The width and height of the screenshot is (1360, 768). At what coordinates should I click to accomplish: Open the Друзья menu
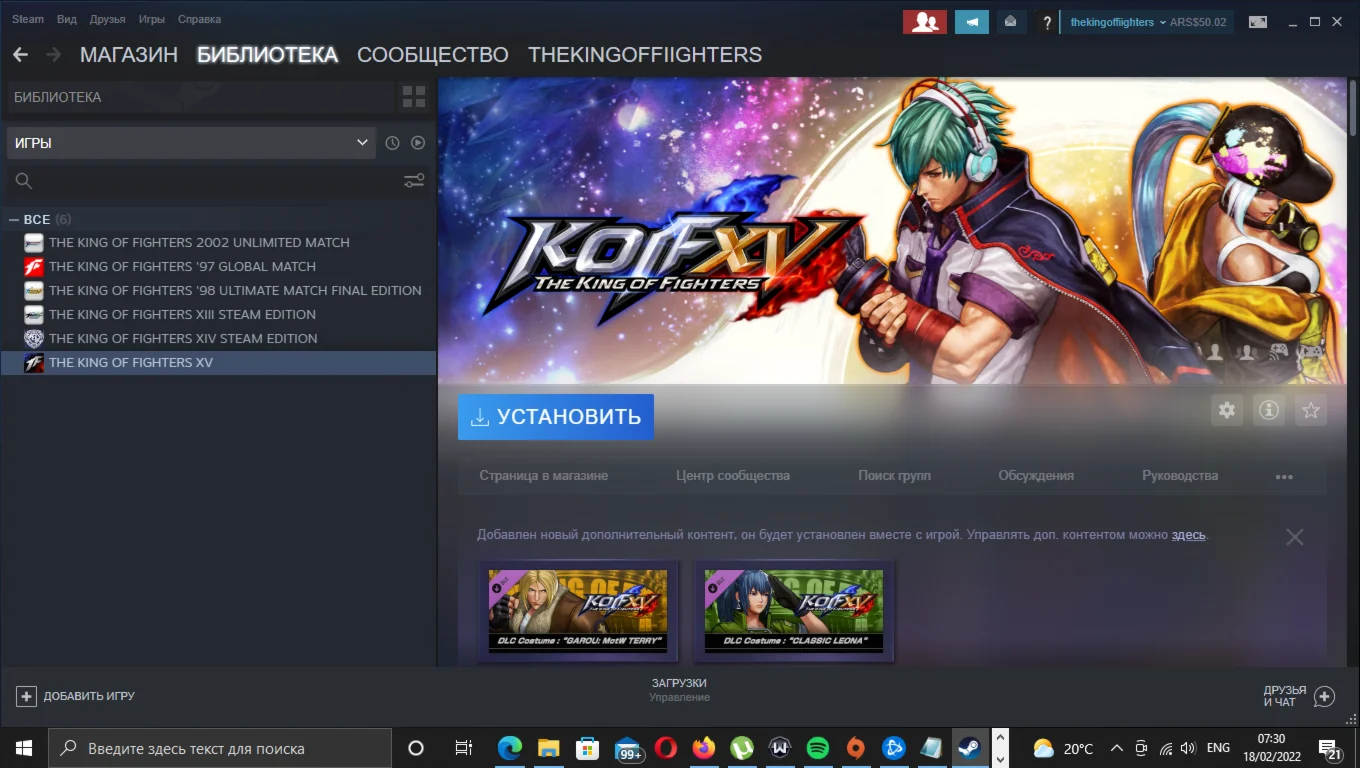click(x=108, y=19)
